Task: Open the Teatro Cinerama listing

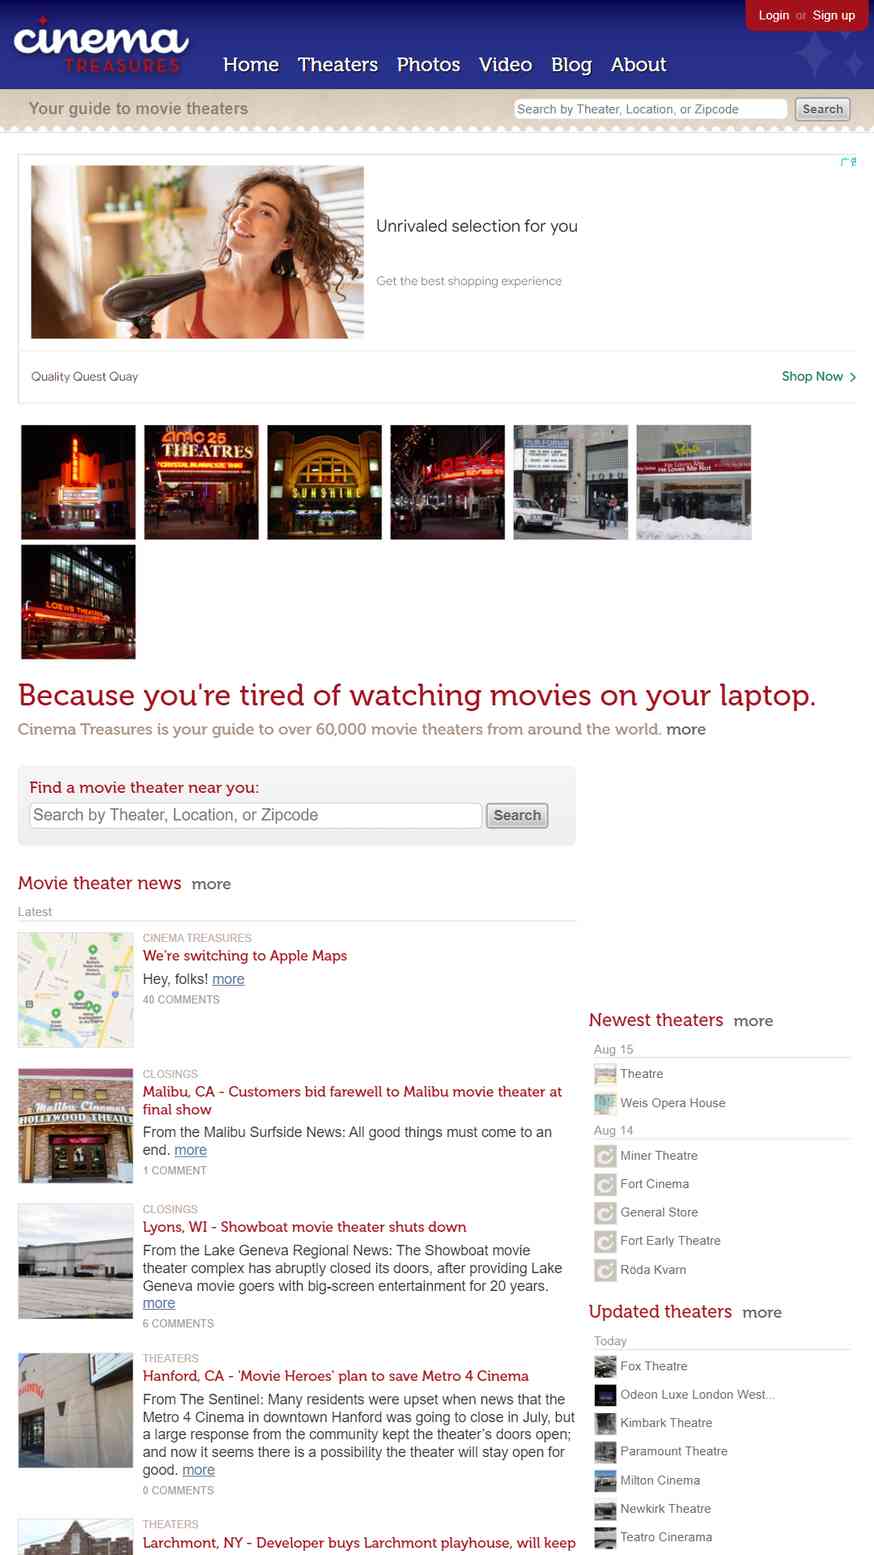Action: (x=666, y=1537)
